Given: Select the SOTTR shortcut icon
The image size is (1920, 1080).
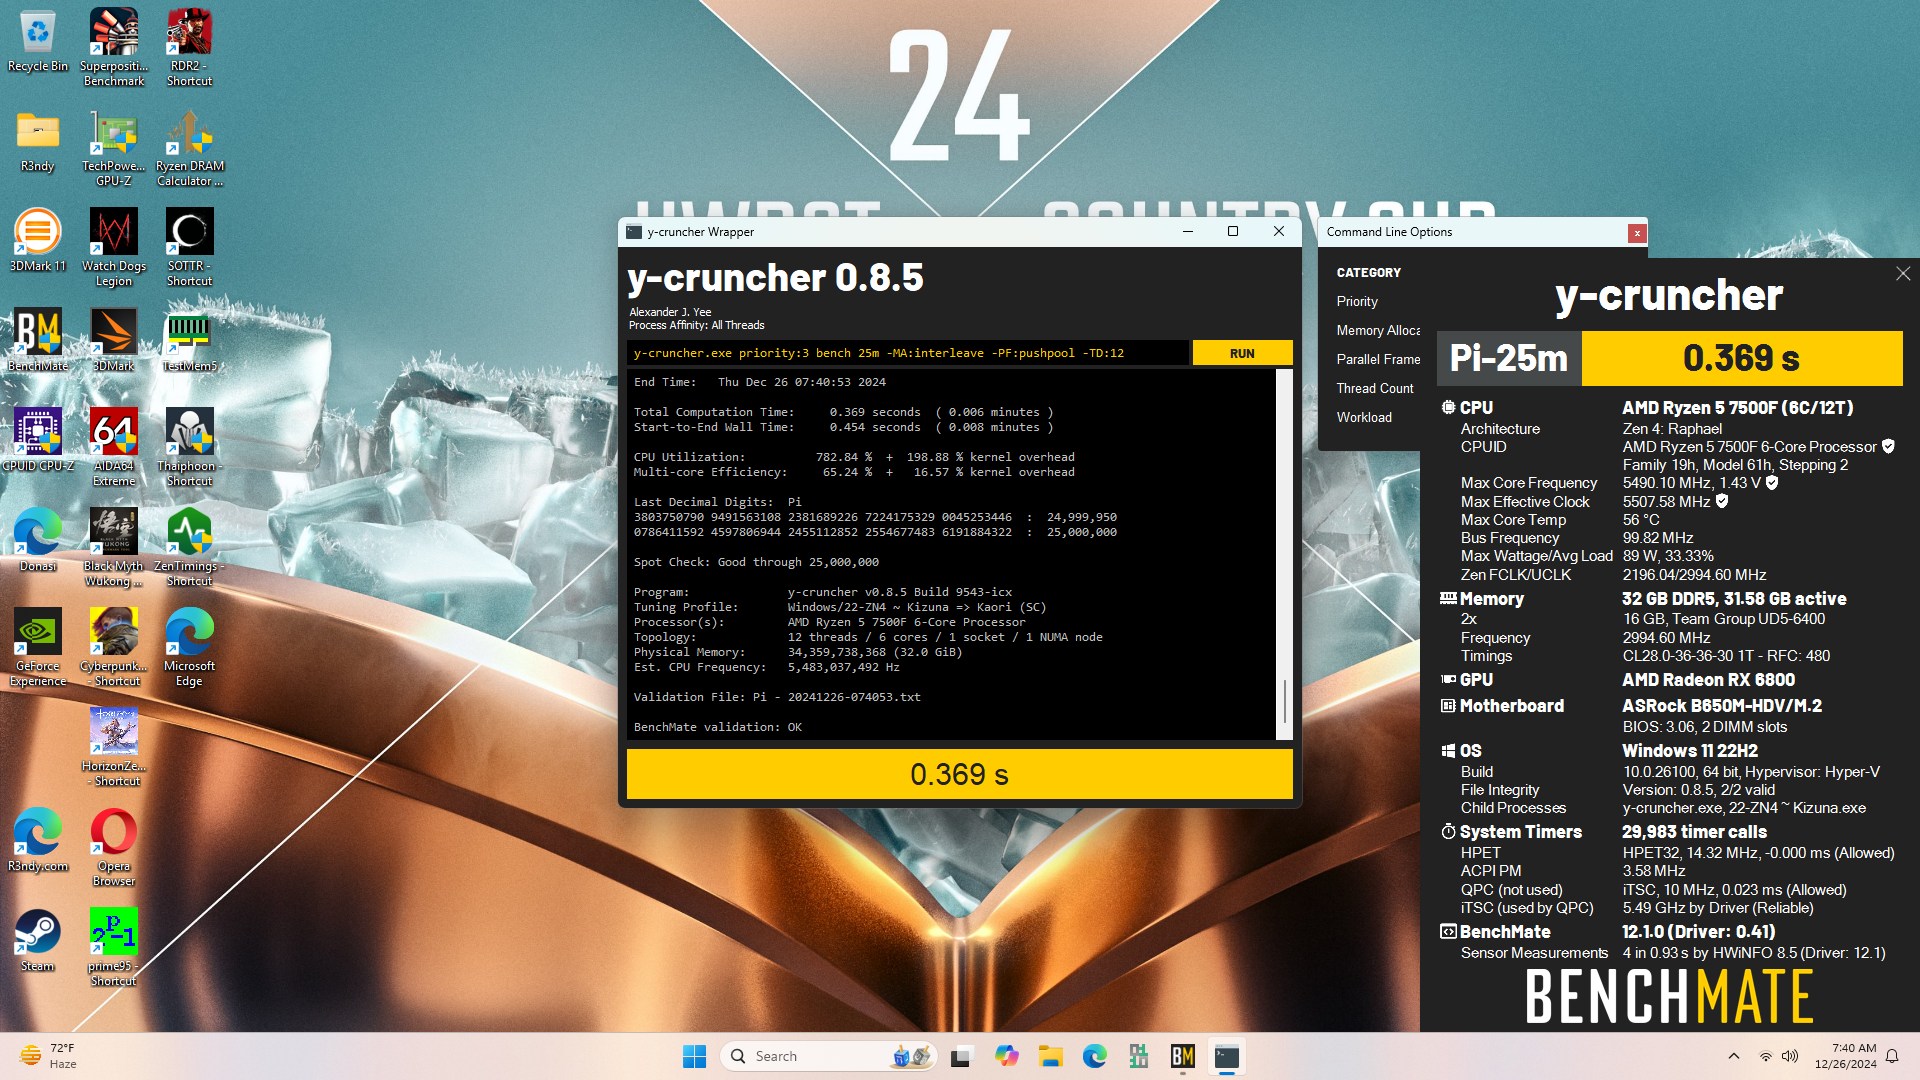Looking at the screenshot, I should 189,247.
